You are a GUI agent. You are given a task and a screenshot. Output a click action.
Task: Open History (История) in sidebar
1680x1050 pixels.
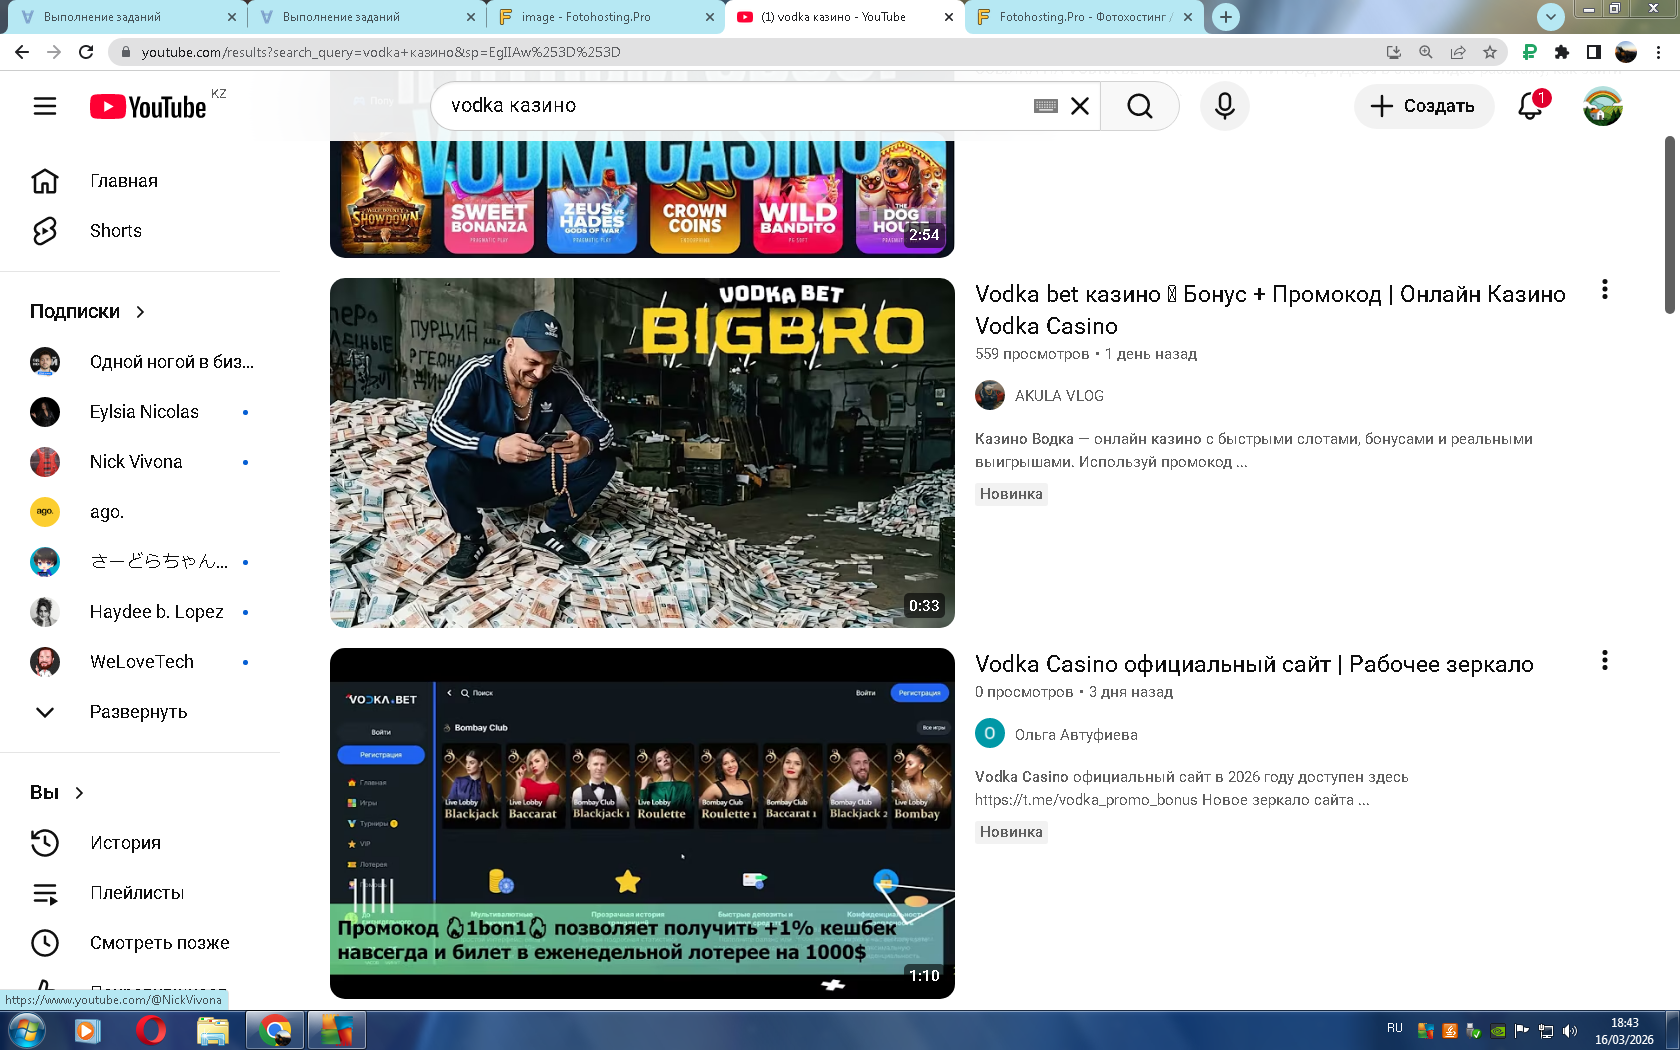point(125,843)
